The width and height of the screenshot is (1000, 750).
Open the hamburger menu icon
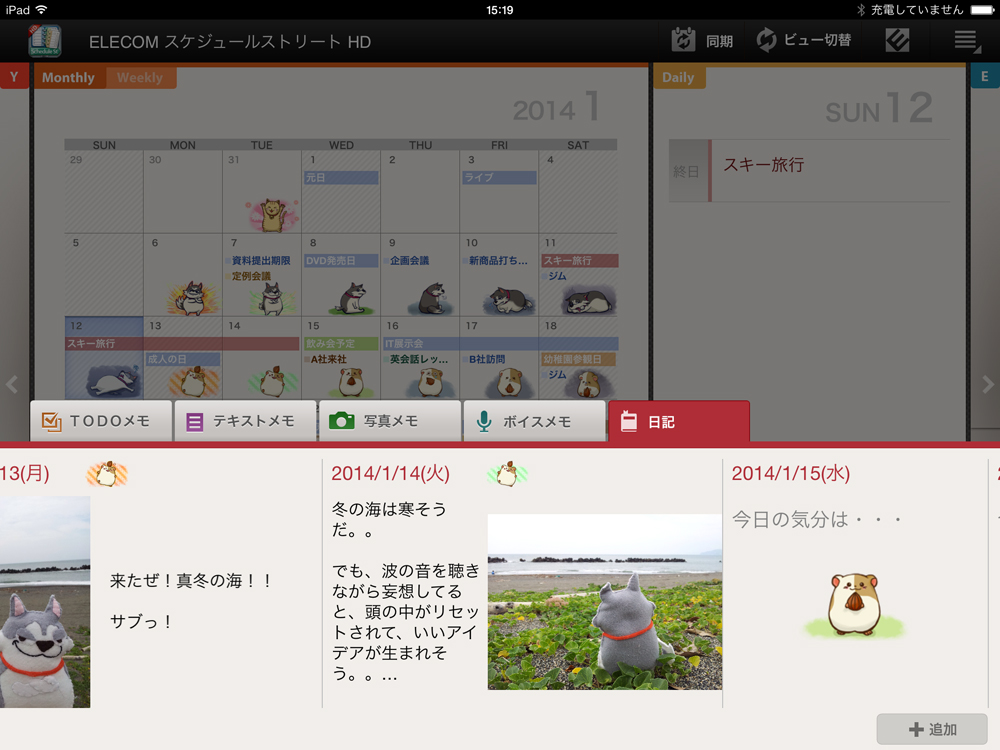pos(967,41)
